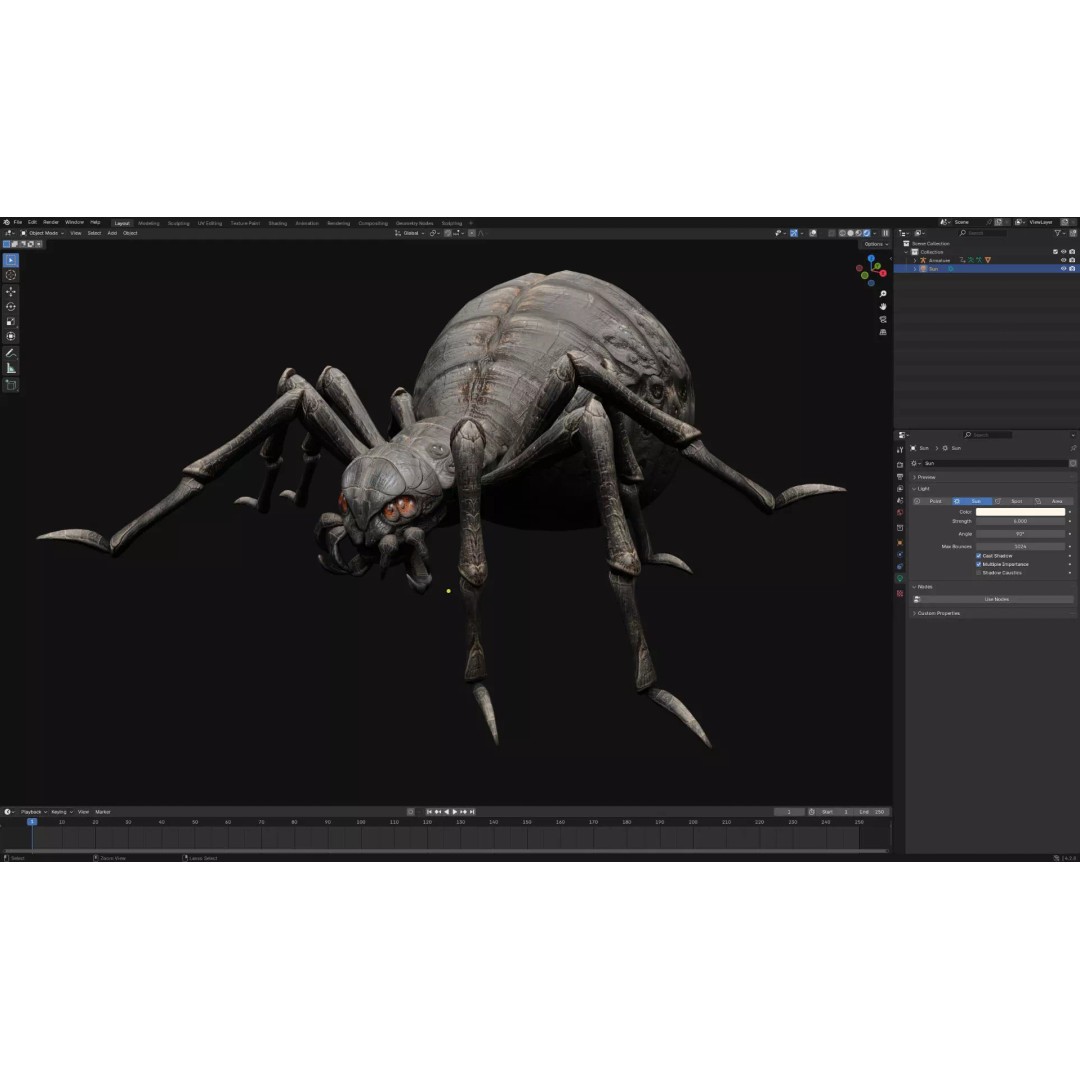Open the viewport Options dropdown
The image size is (1080, 1080).
[875, 244]
